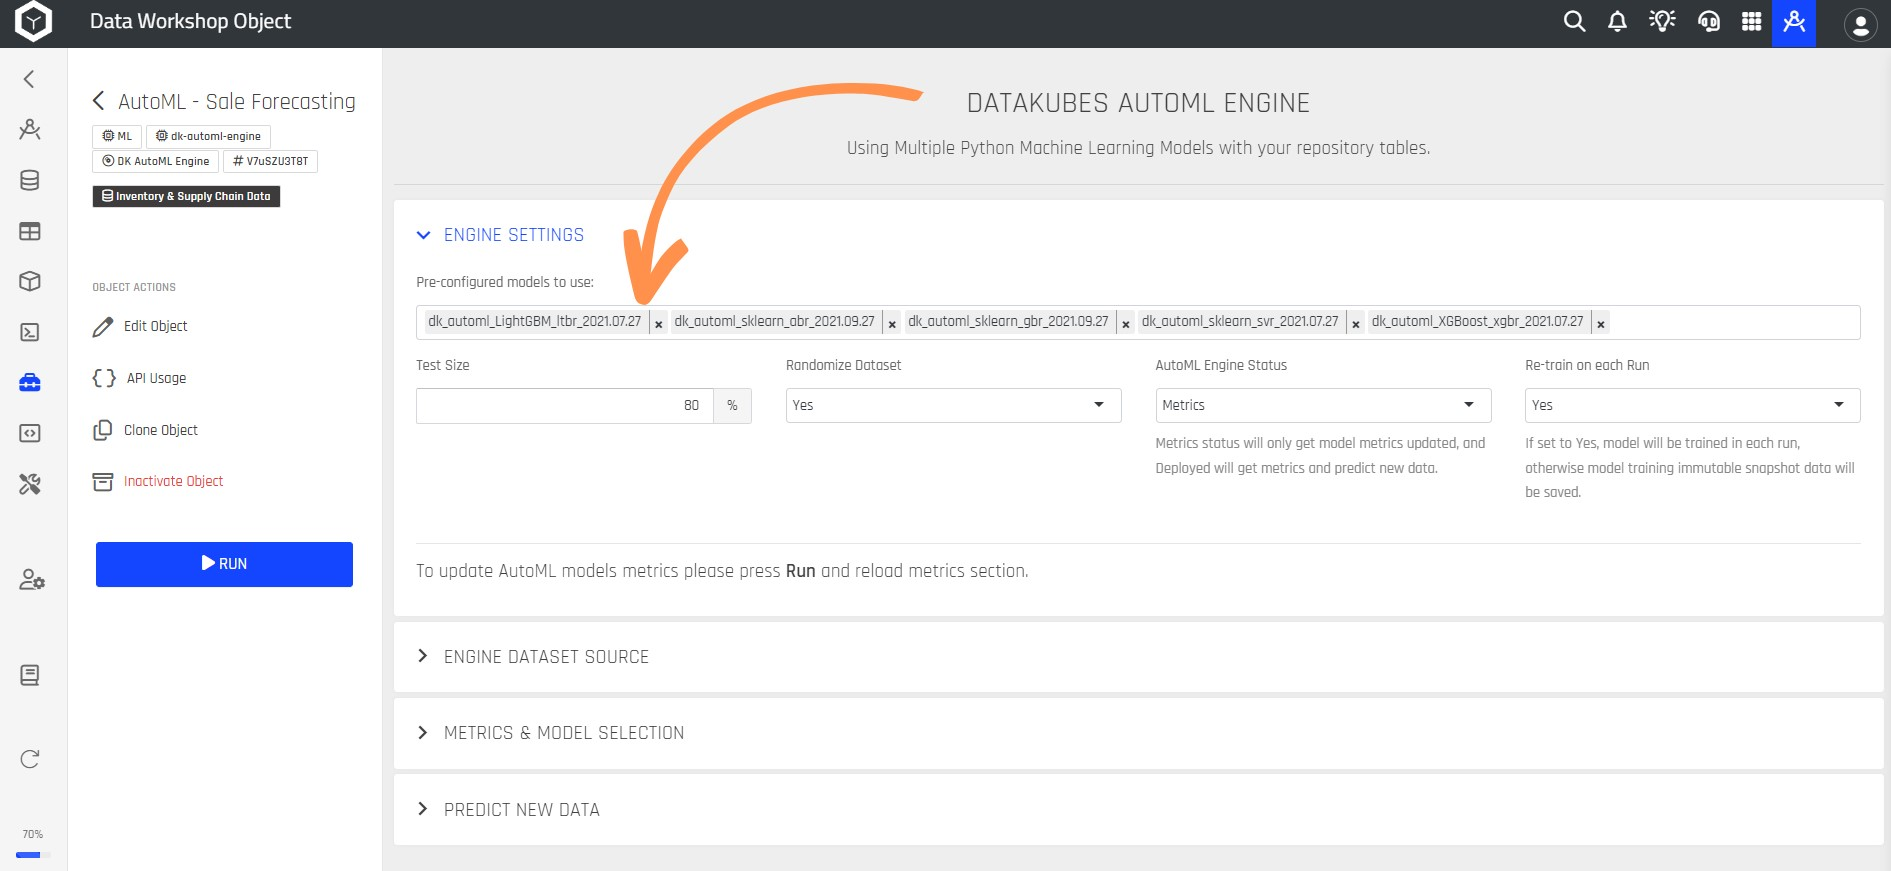Remove dk_automl_XGBoost_xgbr model tag

pos(1601,323)
